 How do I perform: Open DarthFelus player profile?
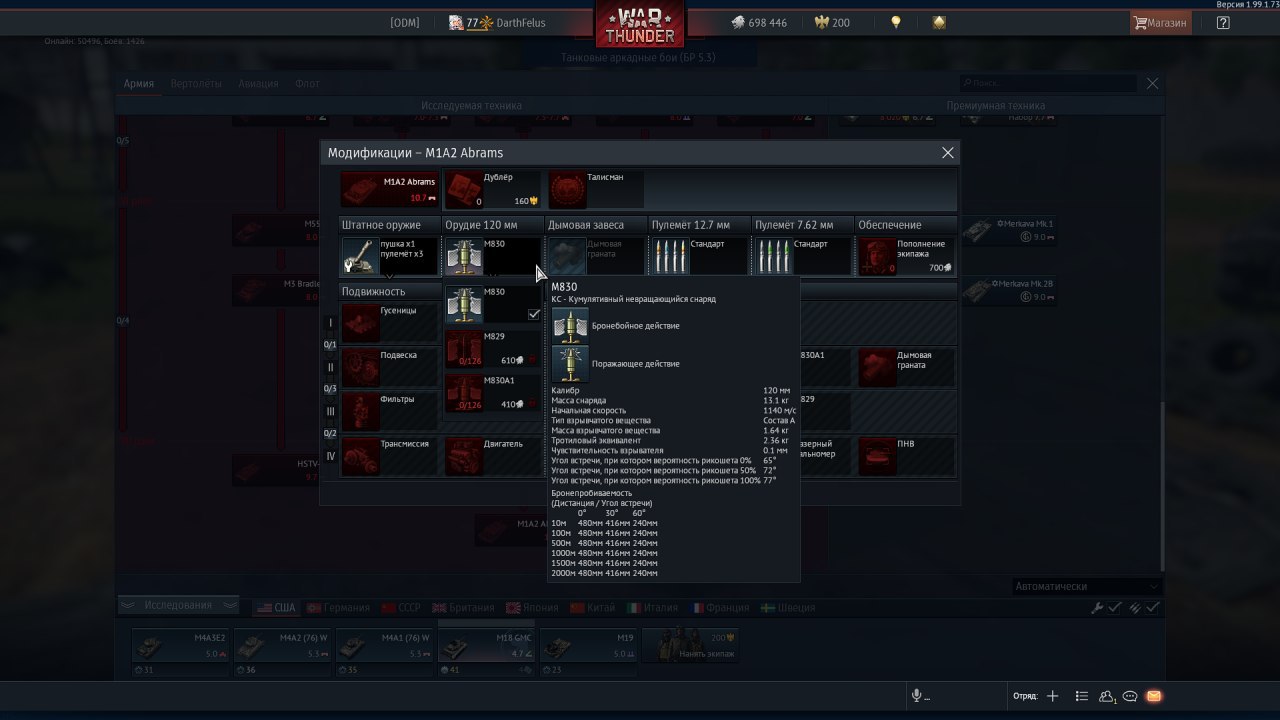[498, 22]
